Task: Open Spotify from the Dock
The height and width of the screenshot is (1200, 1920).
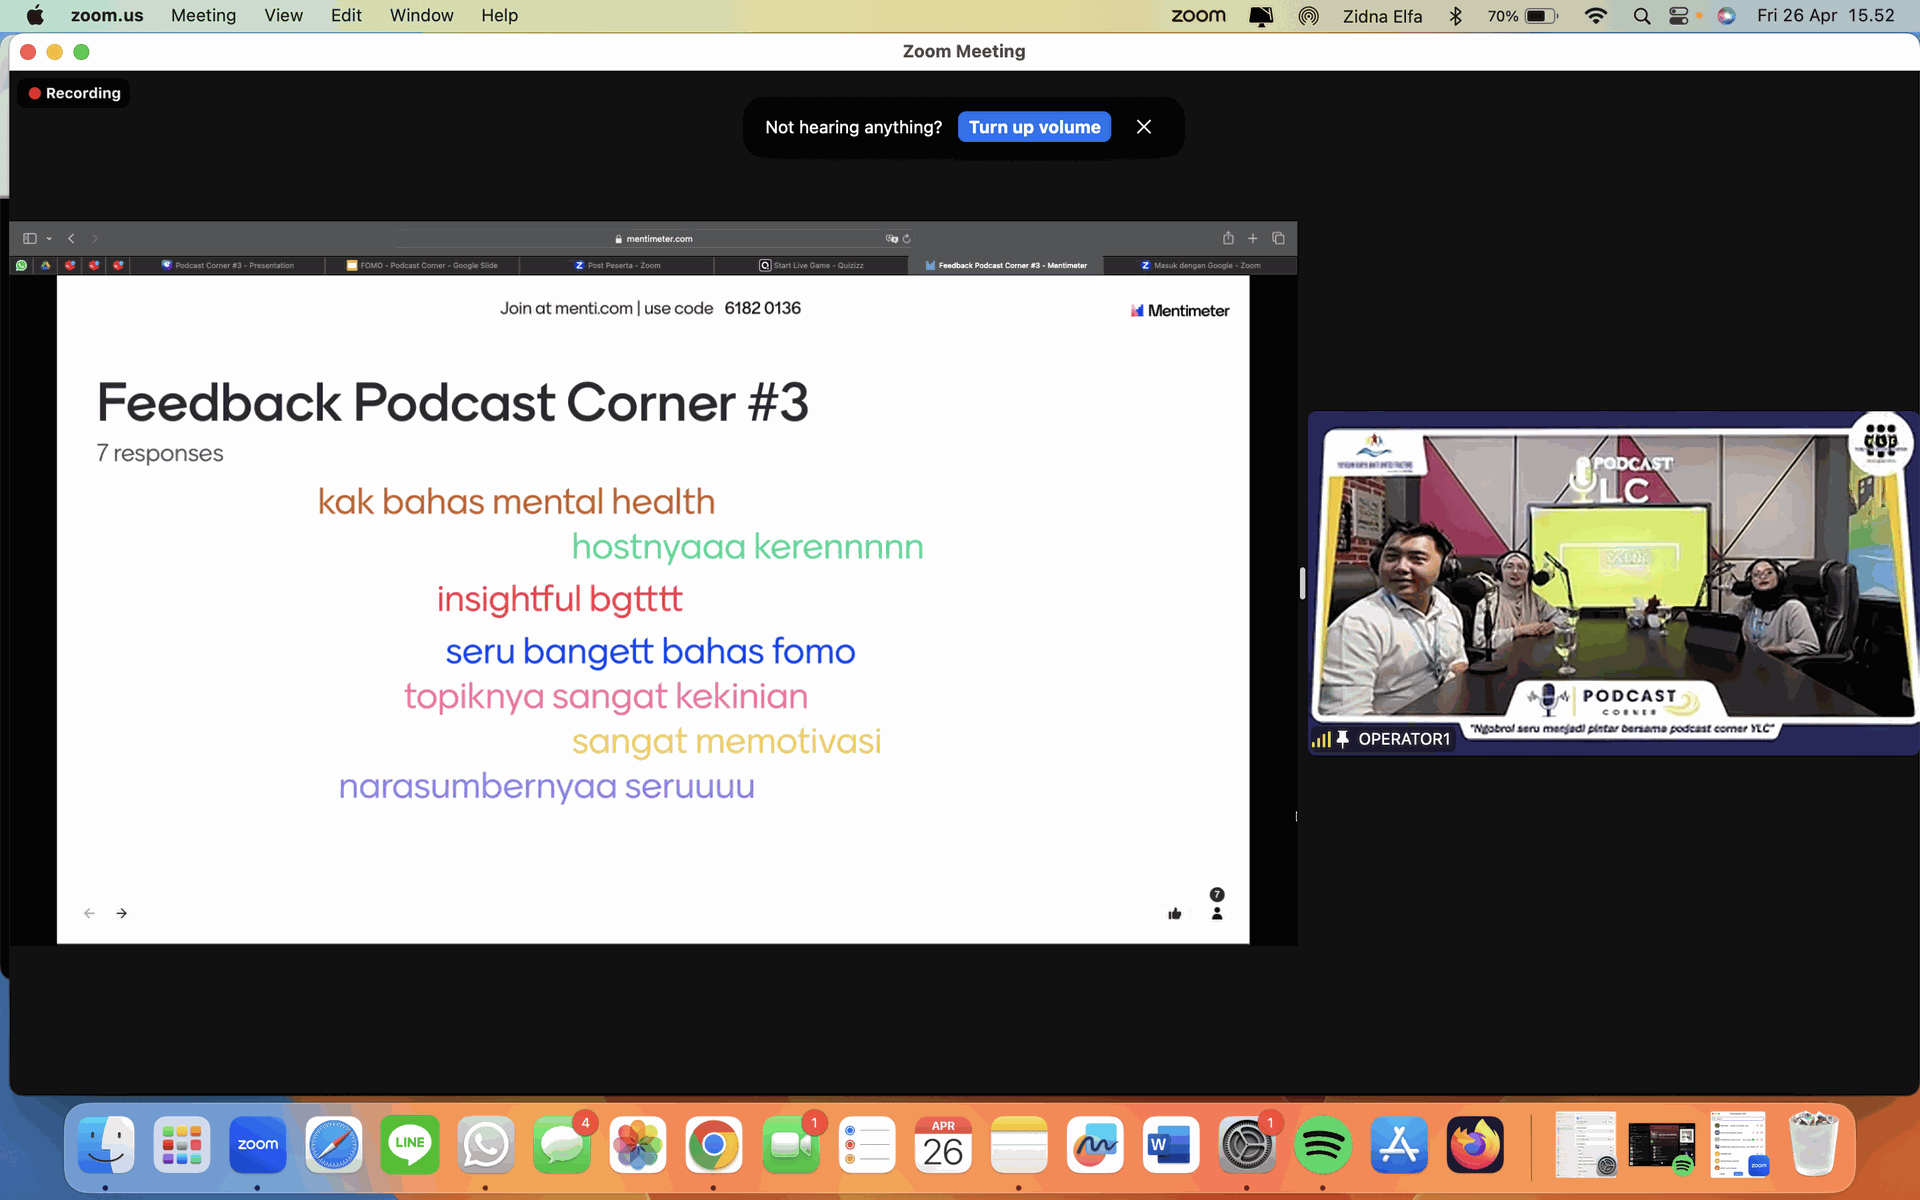Action: 1322,1145
